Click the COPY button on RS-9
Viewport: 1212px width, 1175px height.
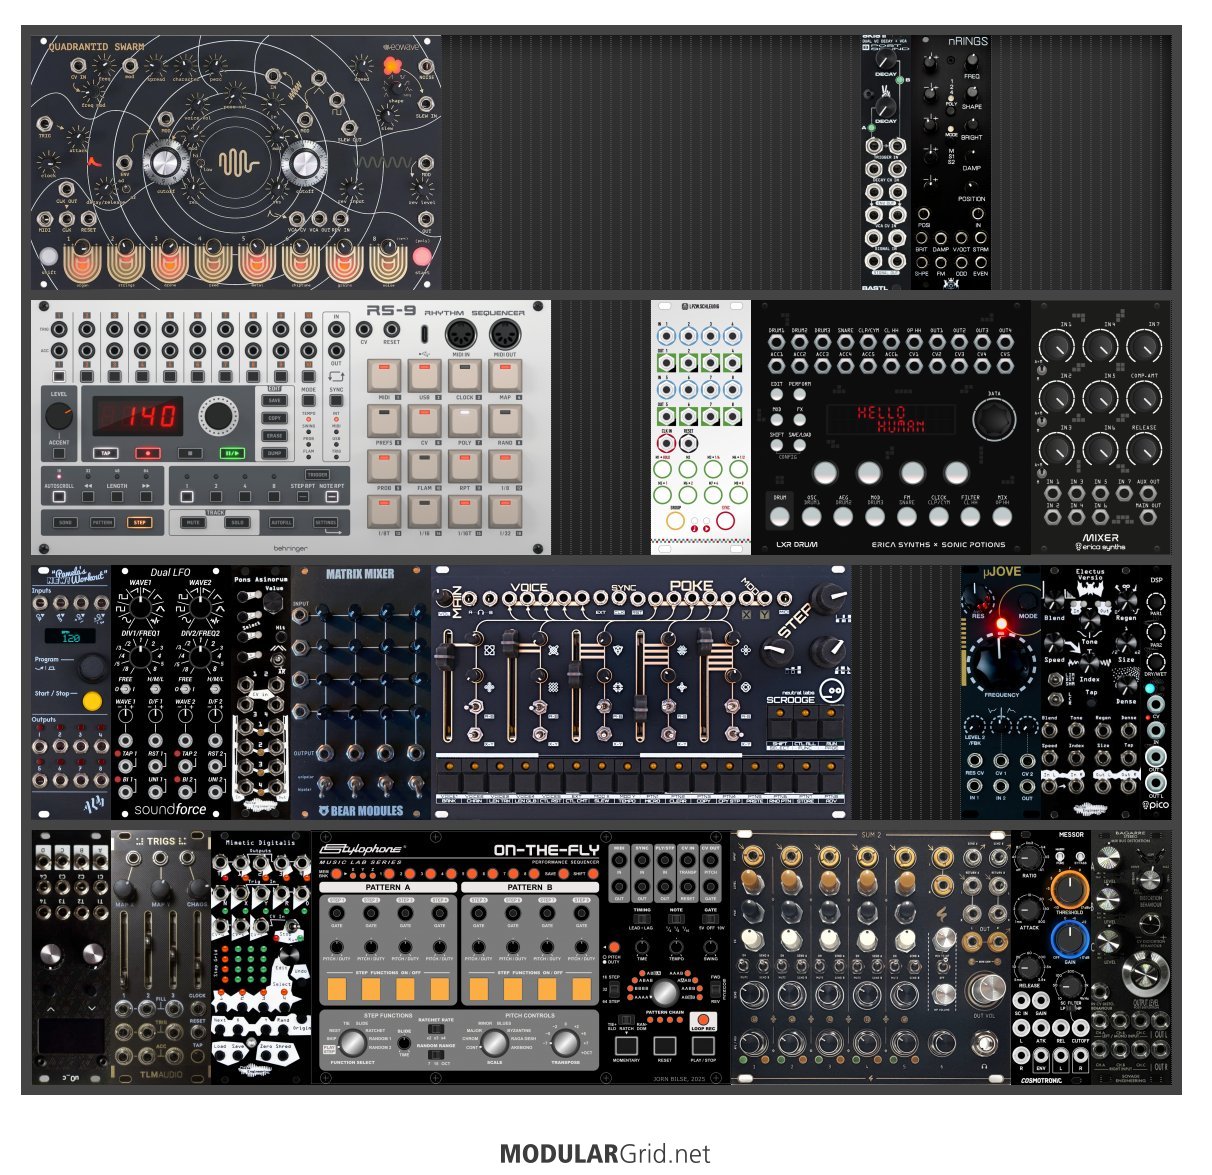pos(275,418)
